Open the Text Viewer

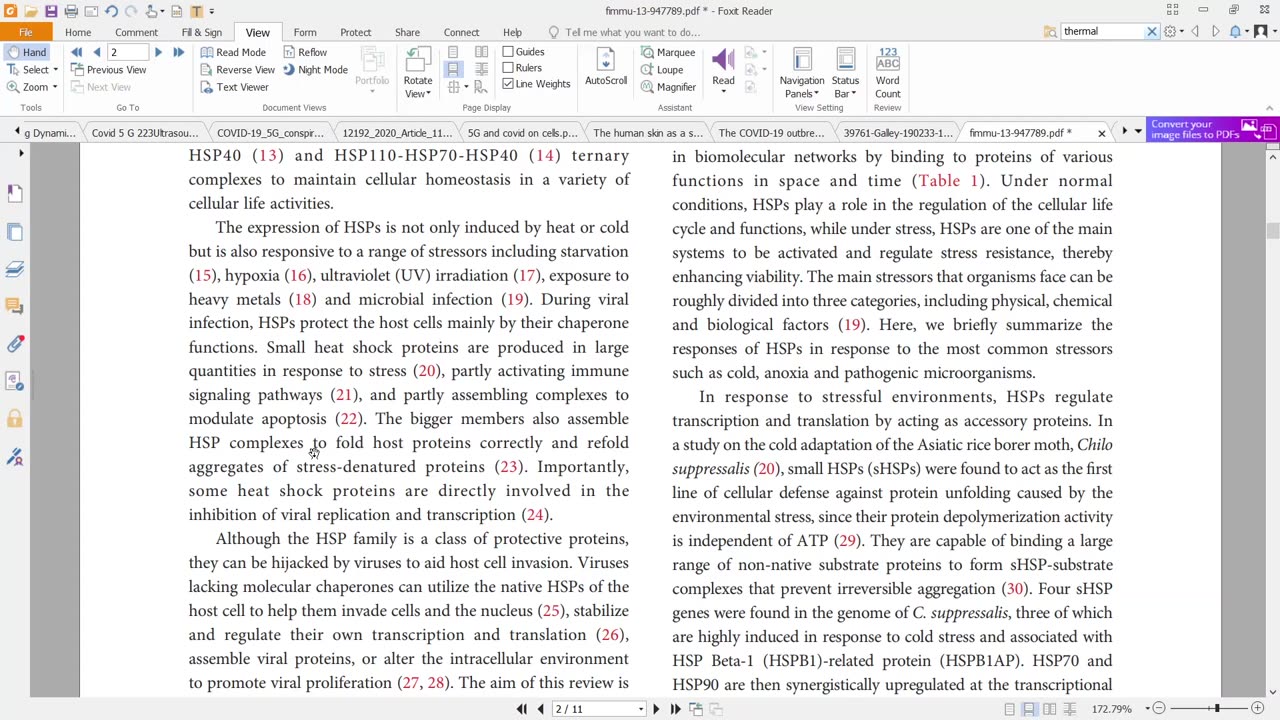pyautogui.click(x=234, y=87)
